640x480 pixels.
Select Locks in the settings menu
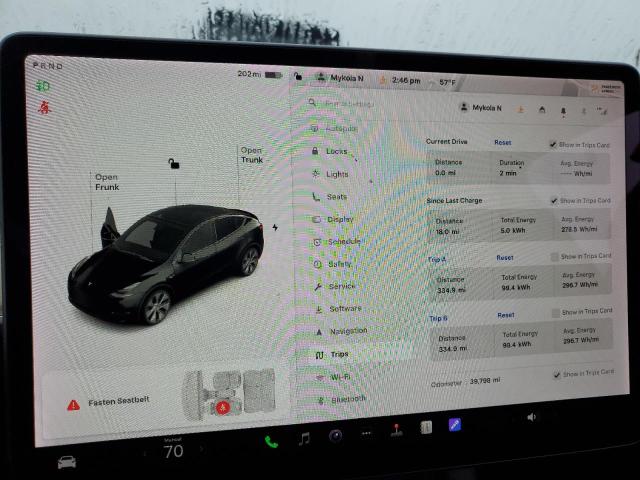click(x=337, y=151)
